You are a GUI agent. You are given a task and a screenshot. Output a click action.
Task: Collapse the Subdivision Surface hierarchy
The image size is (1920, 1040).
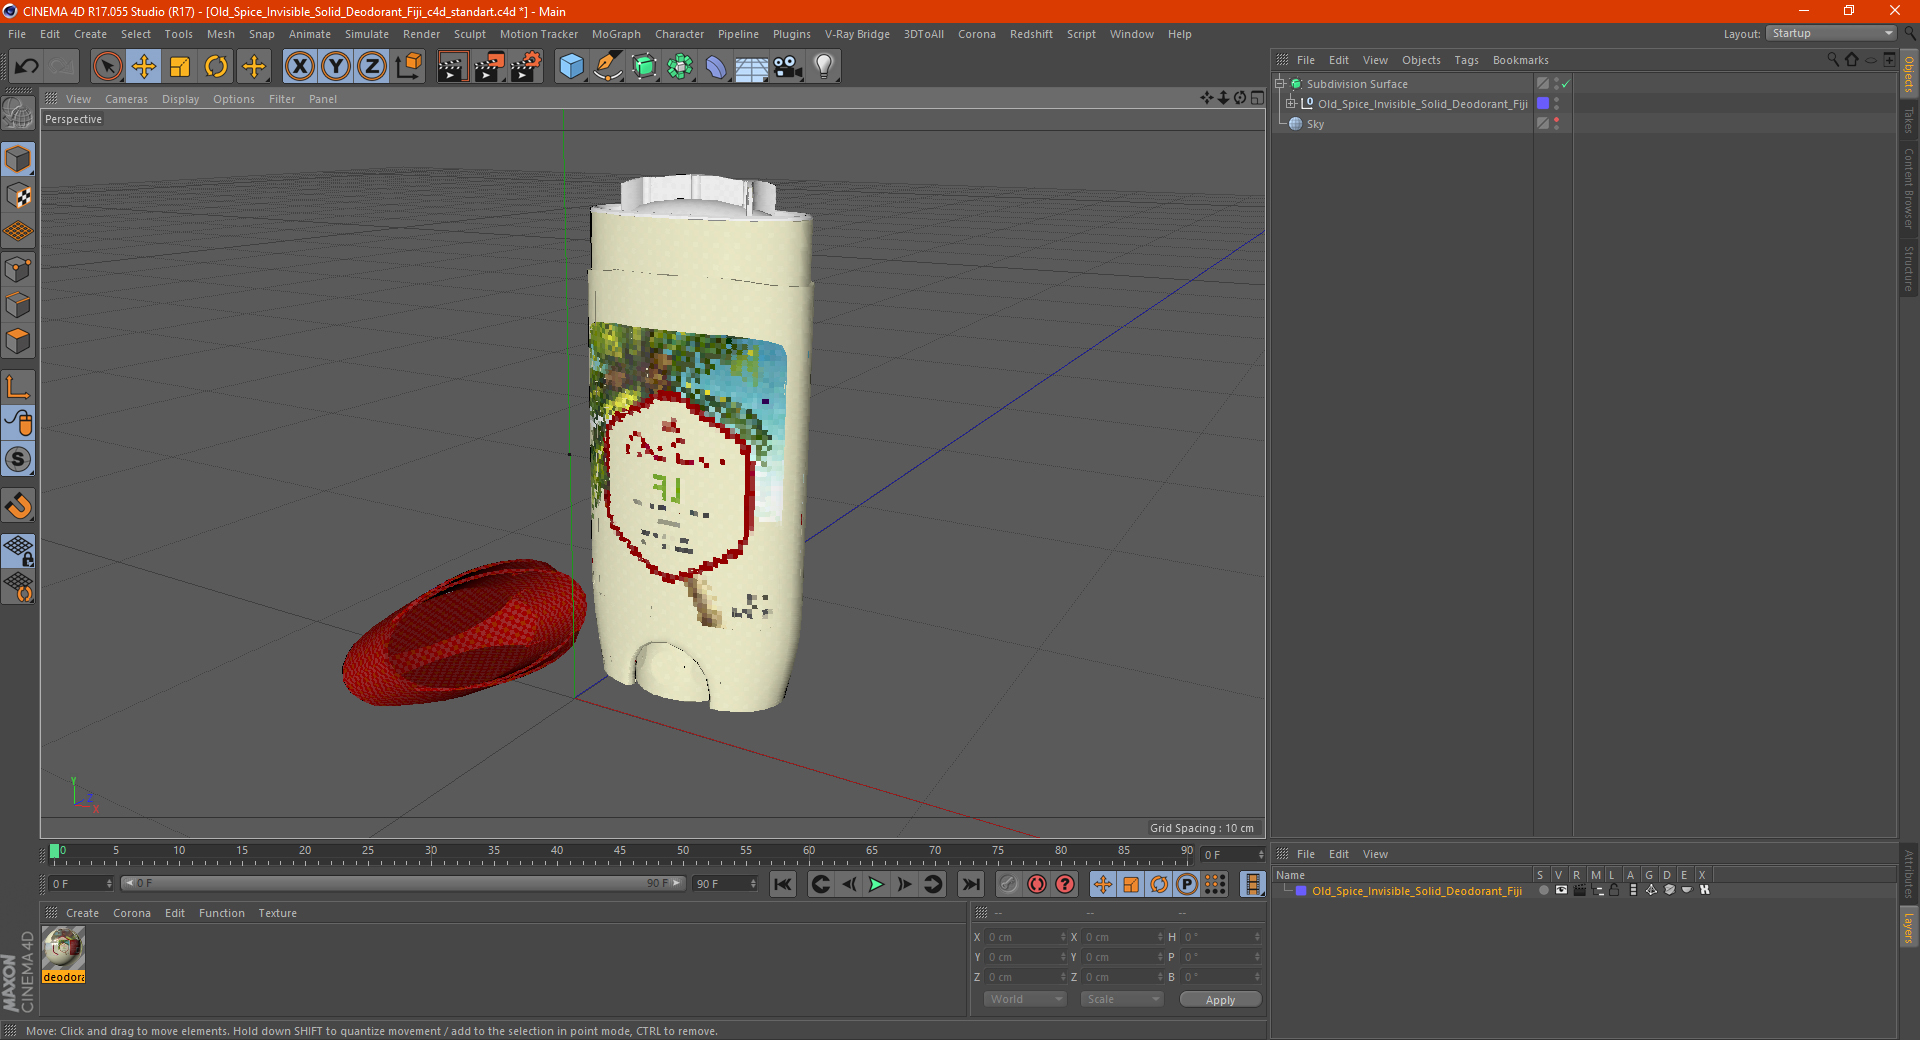1280,84
